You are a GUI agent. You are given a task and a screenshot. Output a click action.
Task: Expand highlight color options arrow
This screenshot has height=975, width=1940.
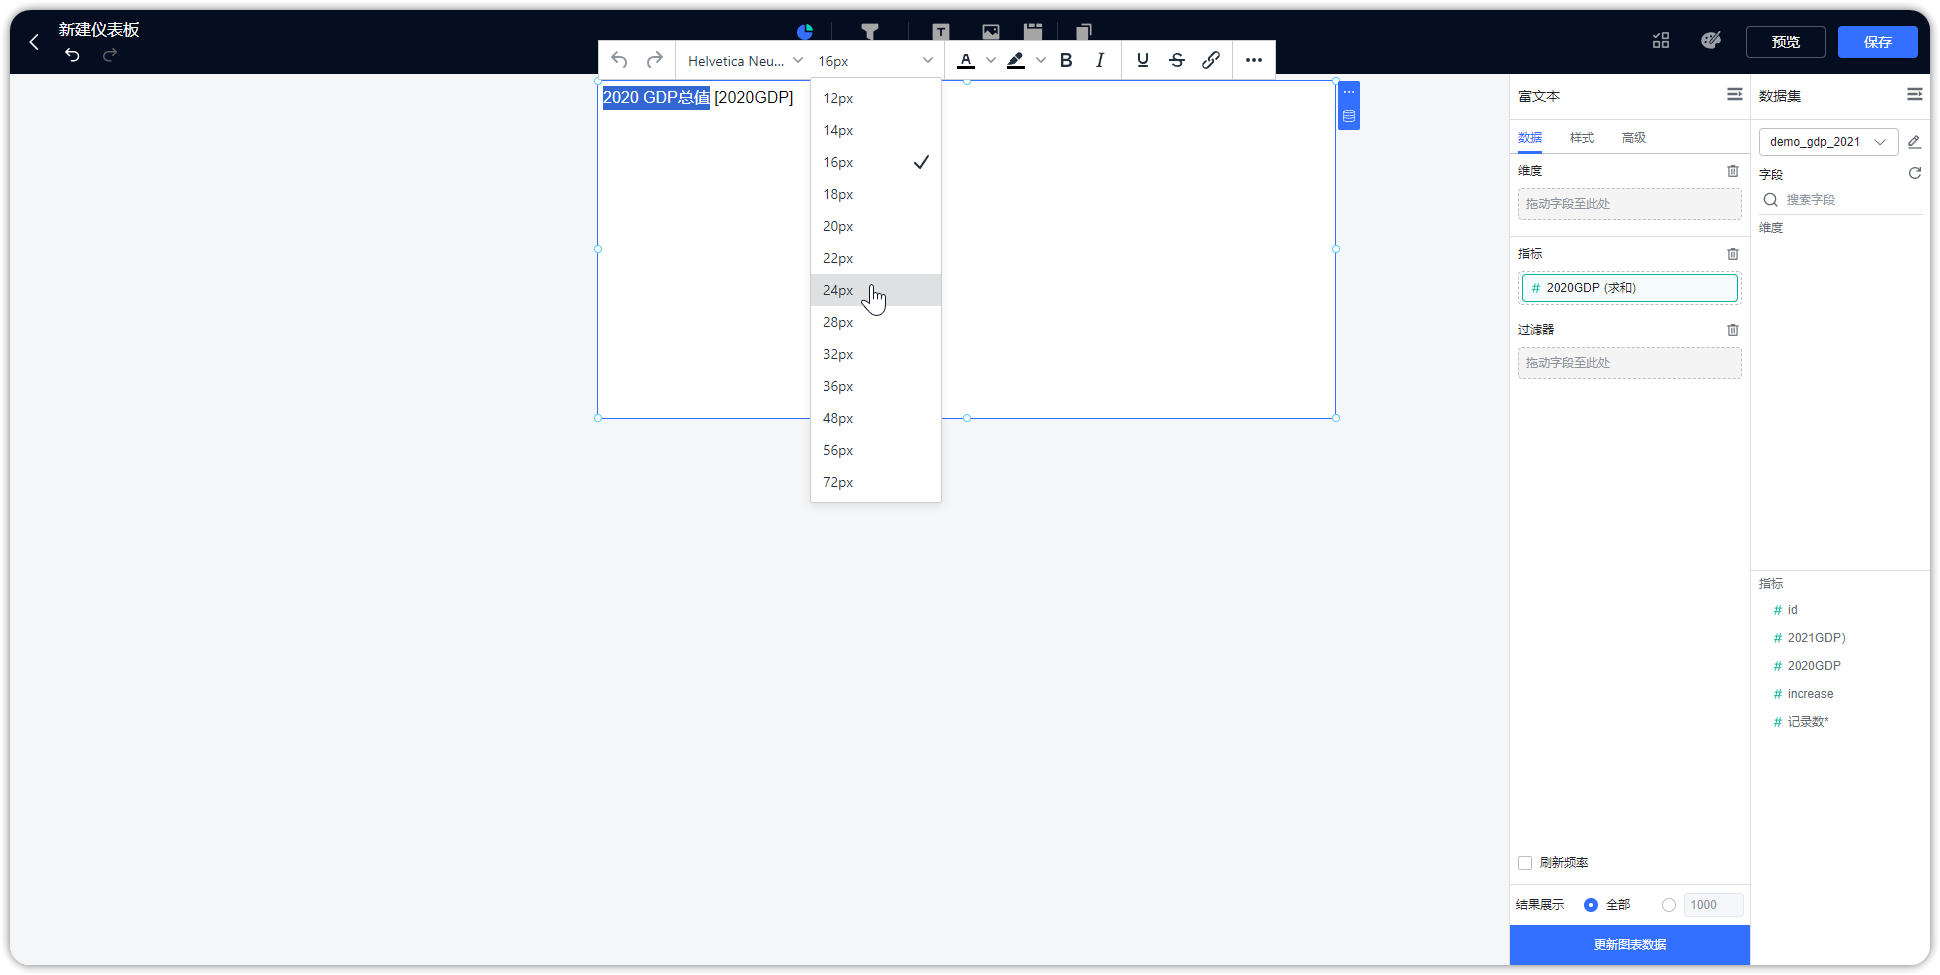point(1041,60)
